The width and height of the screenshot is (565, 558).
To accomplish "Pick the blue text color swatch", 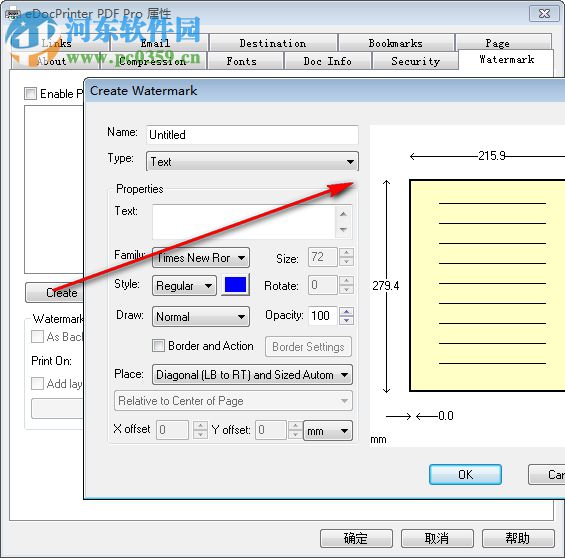I will (235, 285).
